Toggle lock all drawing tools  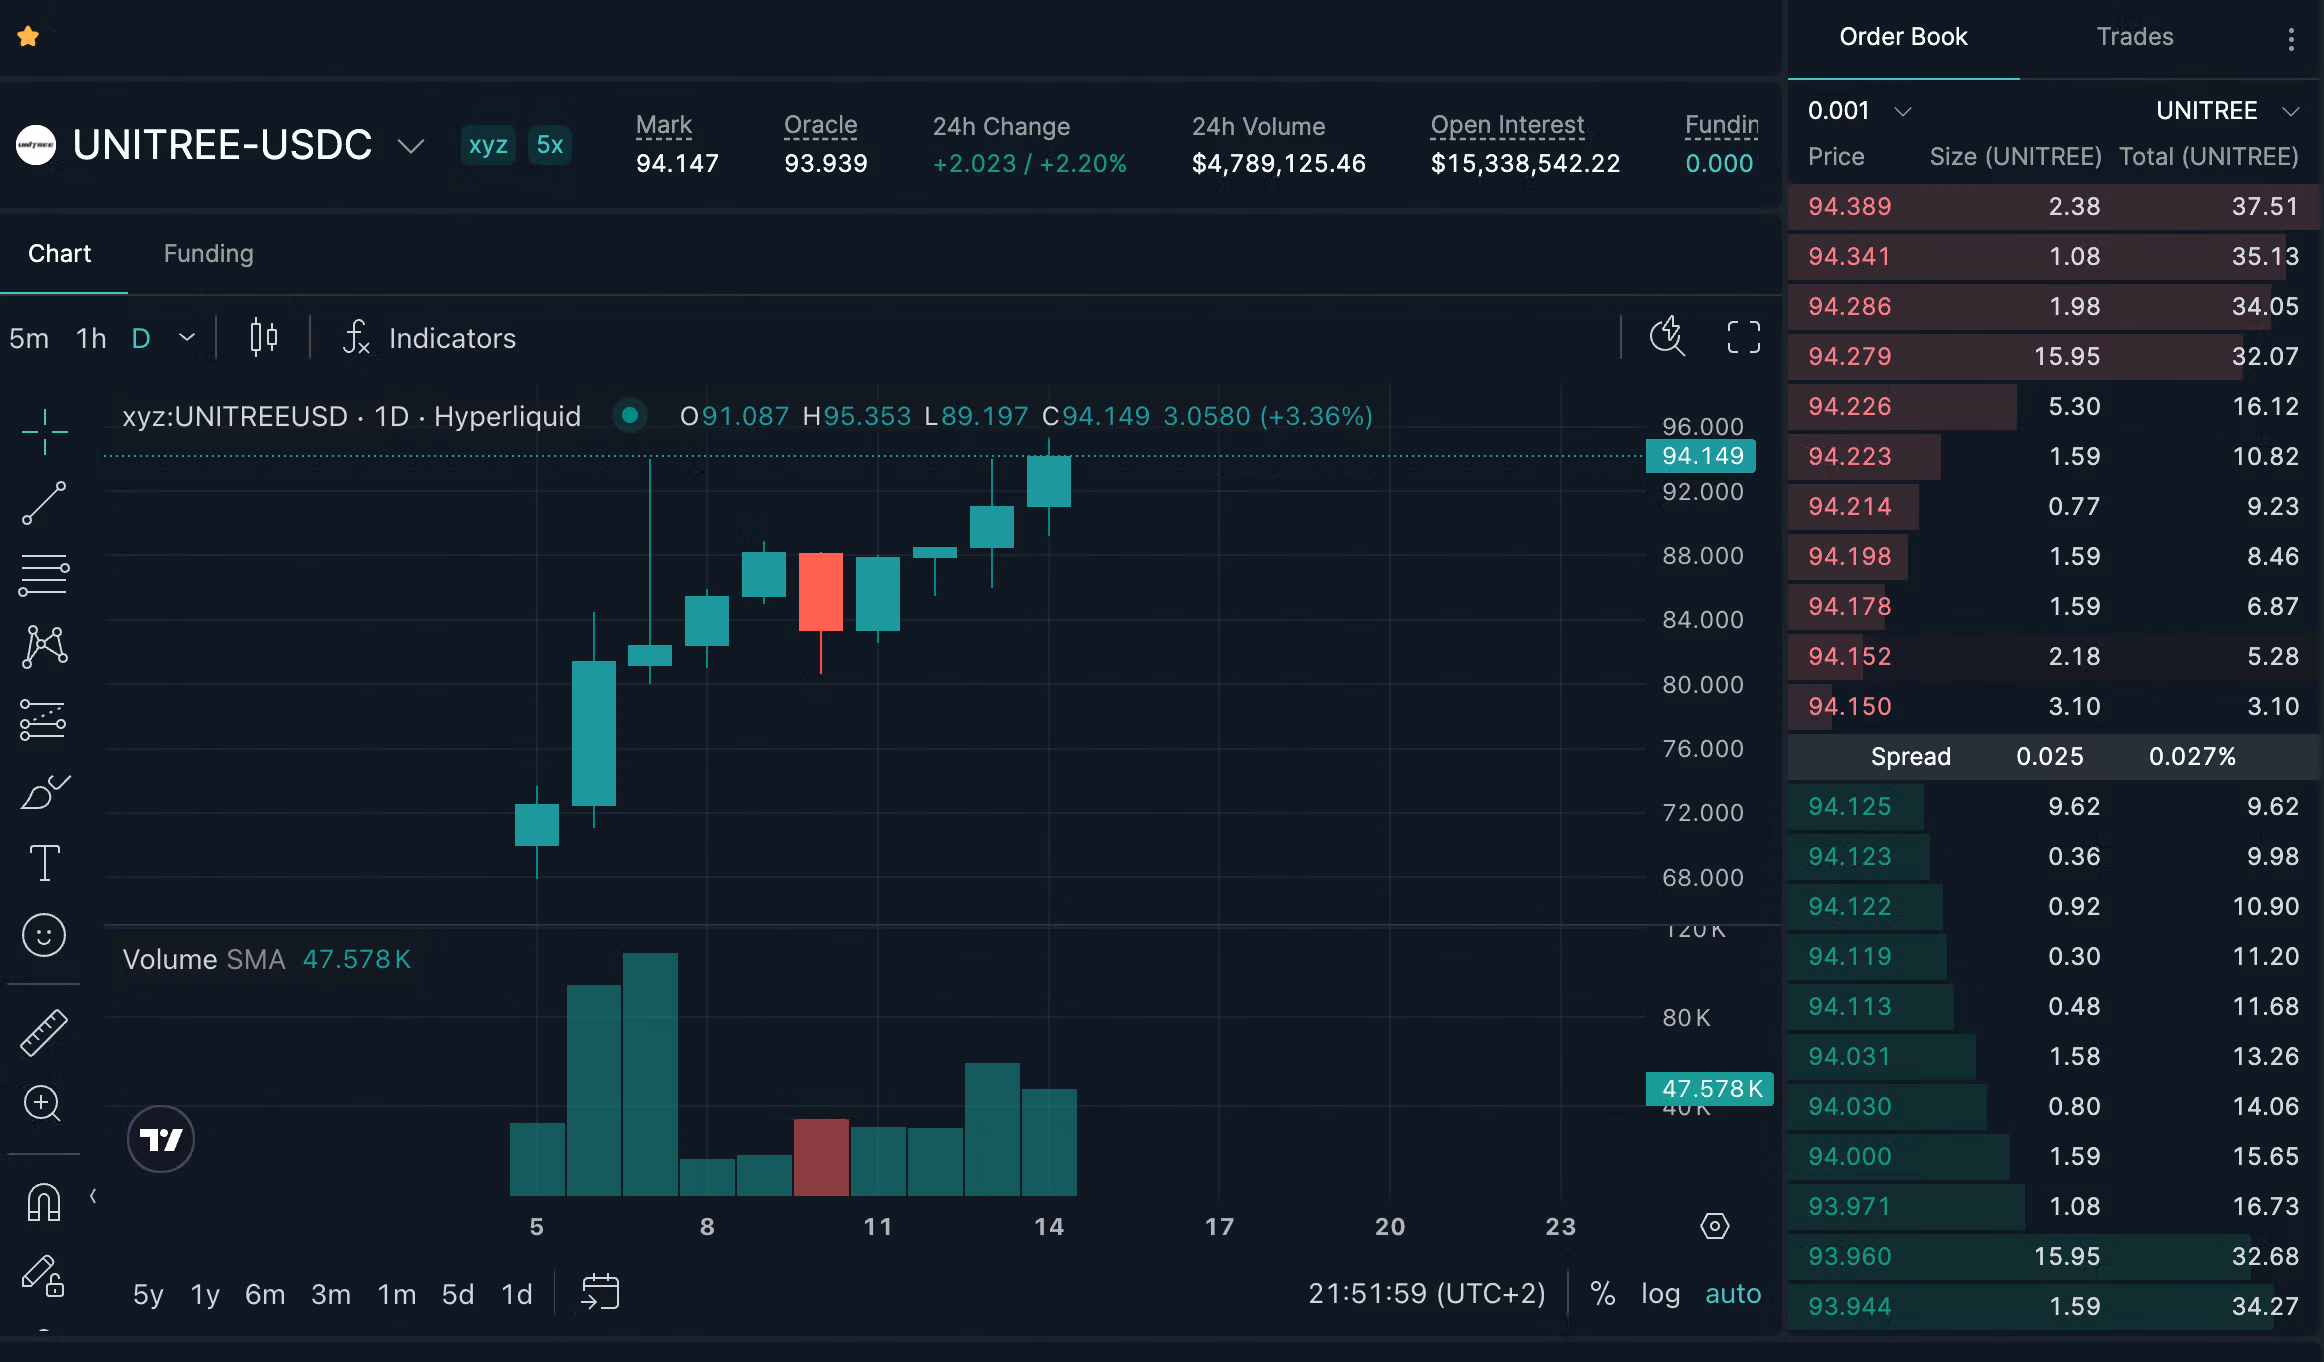tap(44, 1275)
